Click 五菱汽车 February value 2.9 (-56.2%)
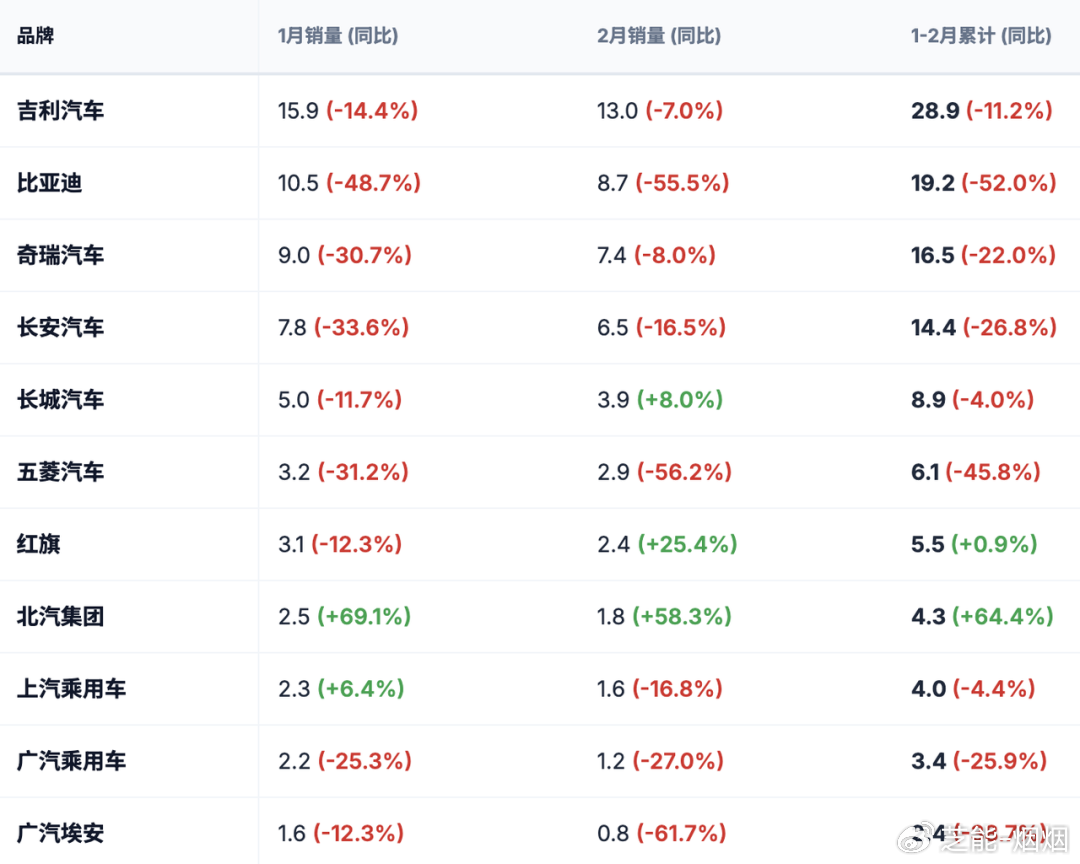1080x864 pixels. 665,472
